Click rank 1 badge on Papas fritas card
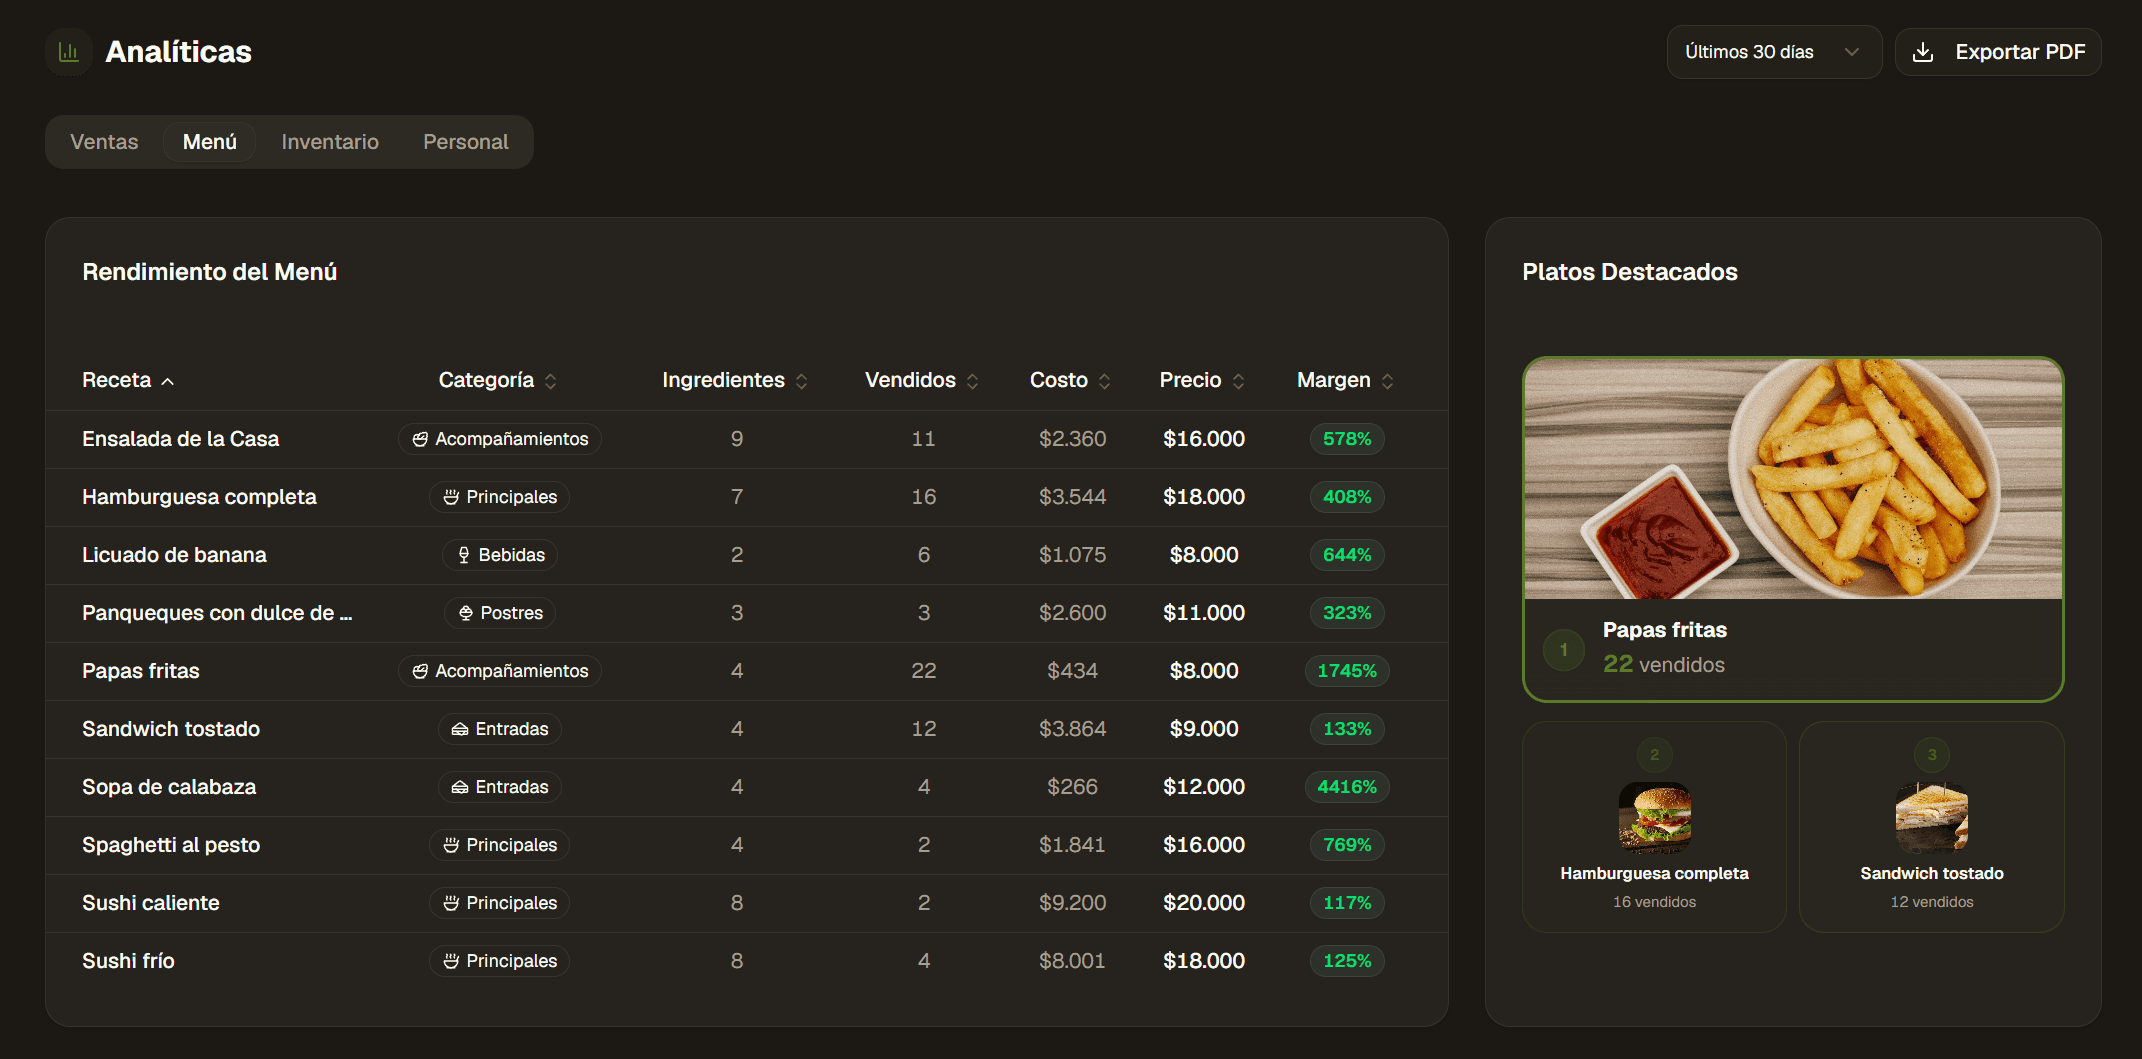 (1564, 649)
